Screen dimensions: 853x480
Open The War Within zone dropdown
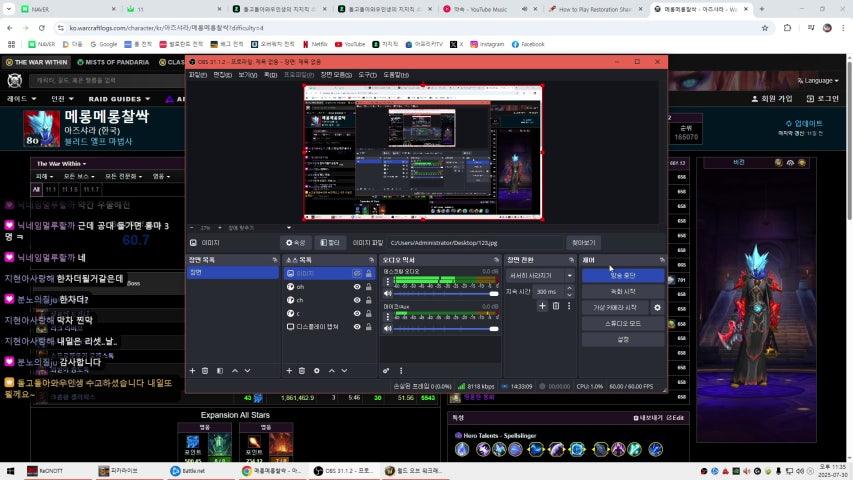pyautogui.click(x=61, y=163)
